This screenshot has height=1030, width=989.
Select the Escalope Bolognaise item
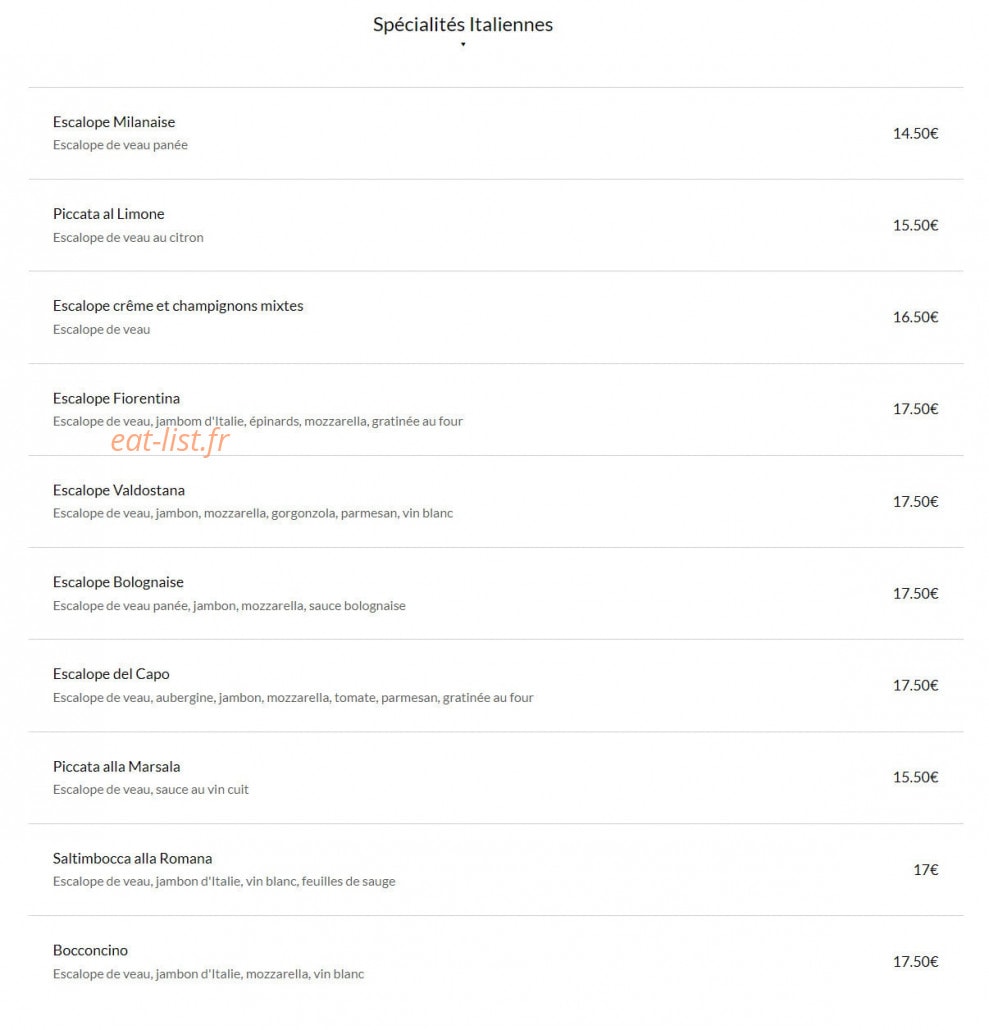496,593
